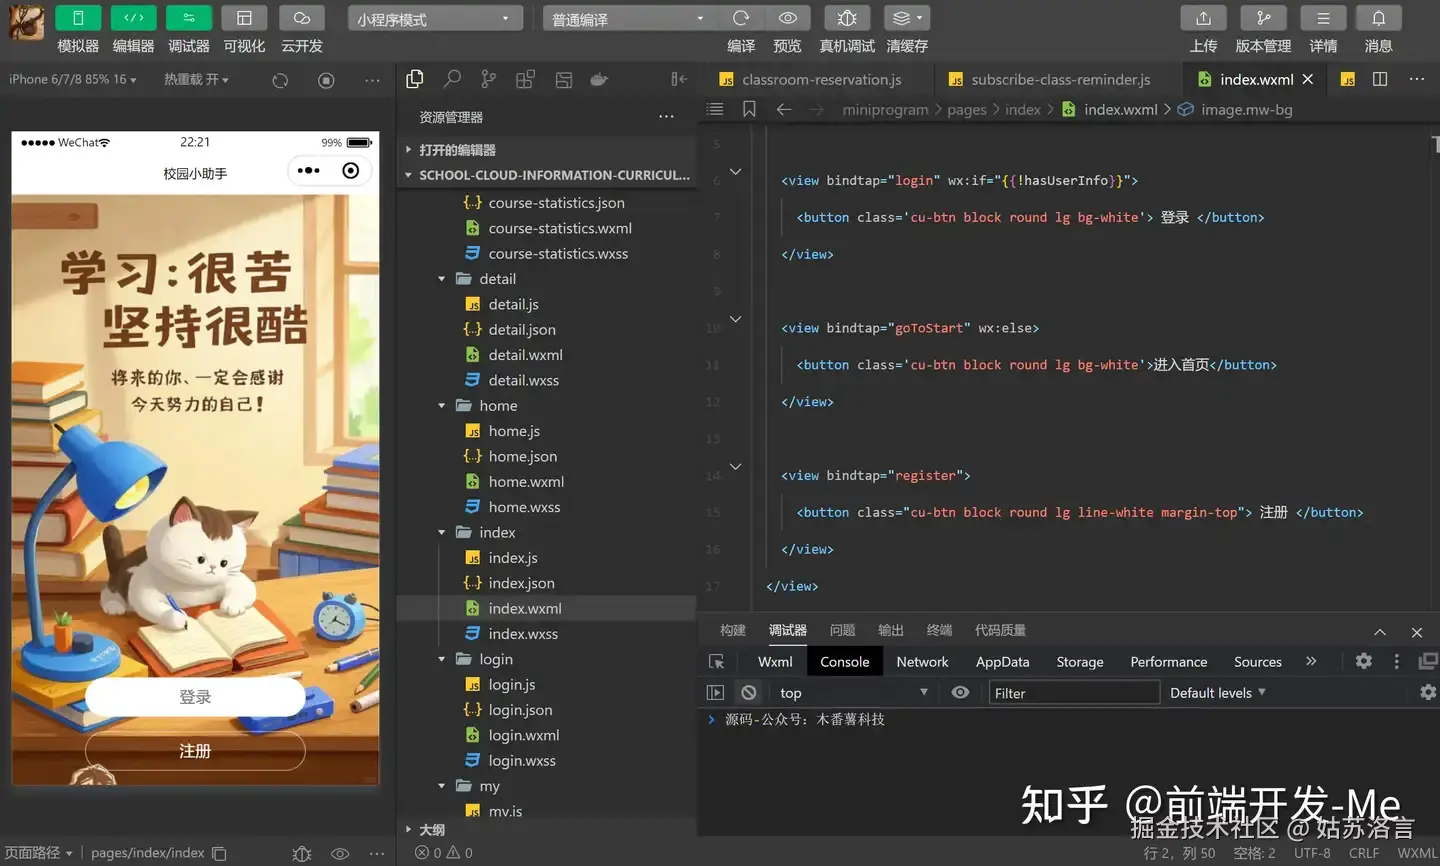The height and width of the screenshot is (866, 1440).
Task: Click the clear cache icon
Action: coord(907,18)
